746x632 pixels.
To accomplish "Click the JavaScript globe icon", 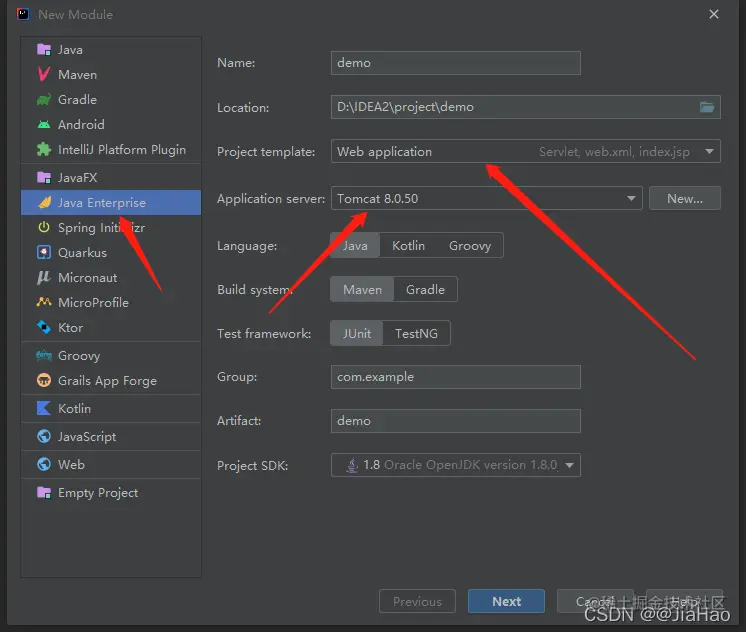I will point(44,436).
